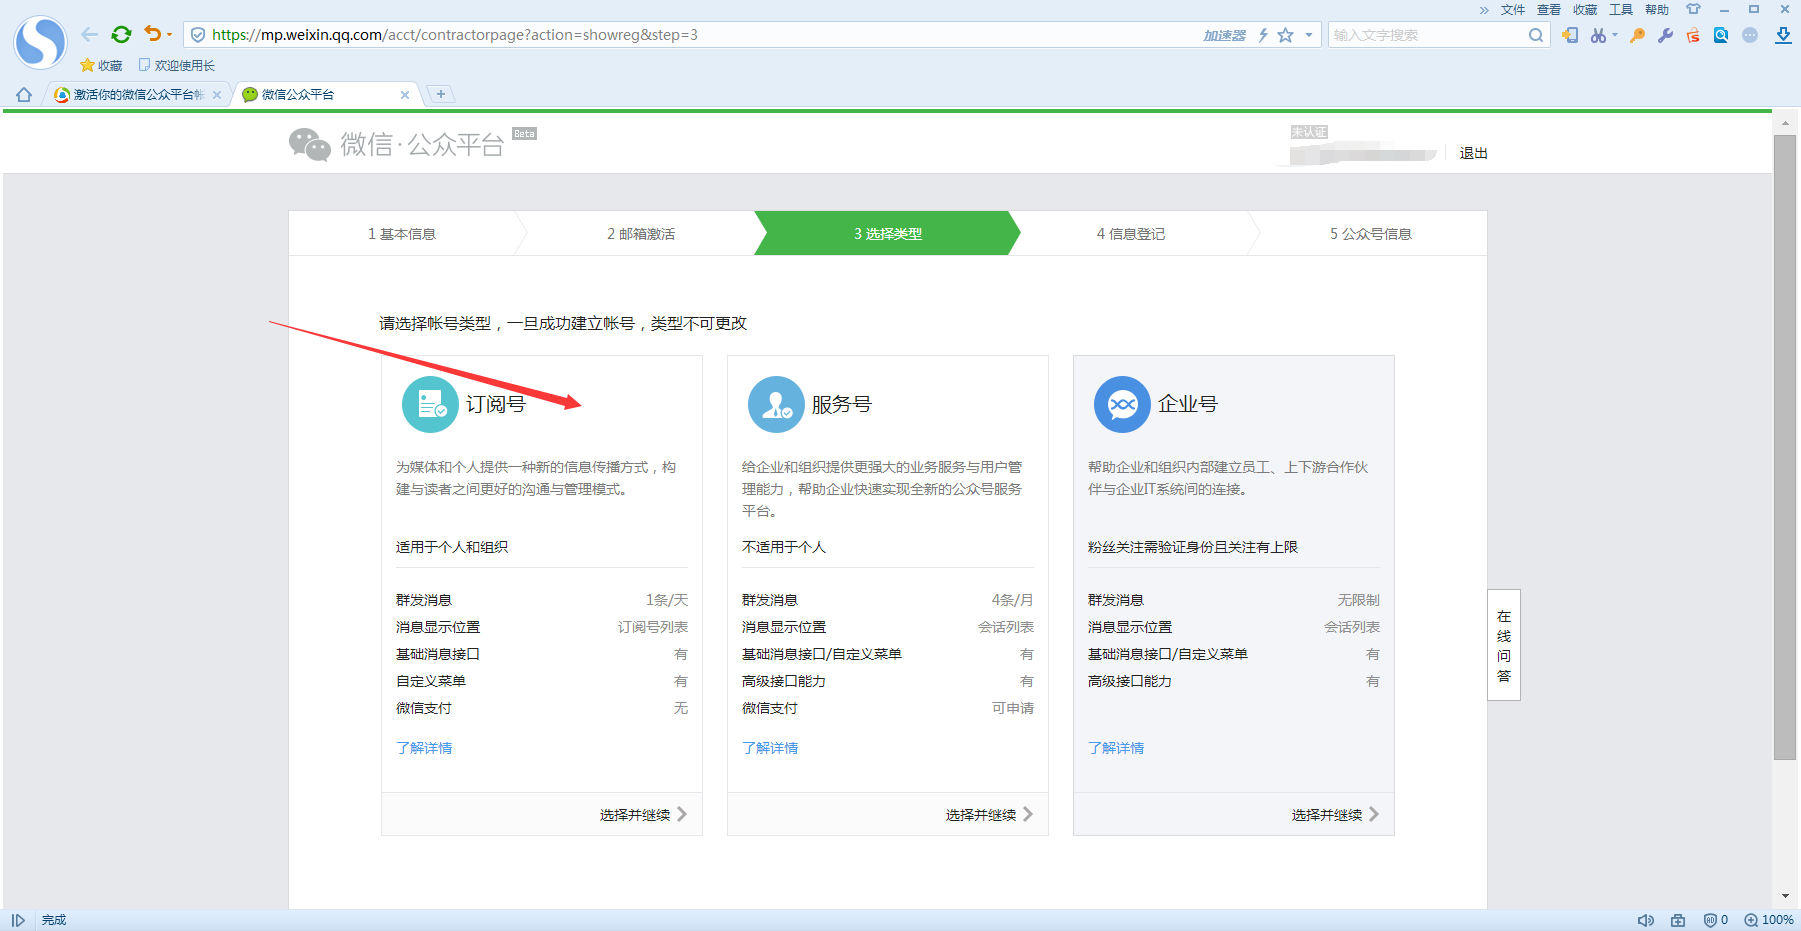Click the shirt skin-changer icon

coord(1693,9)
